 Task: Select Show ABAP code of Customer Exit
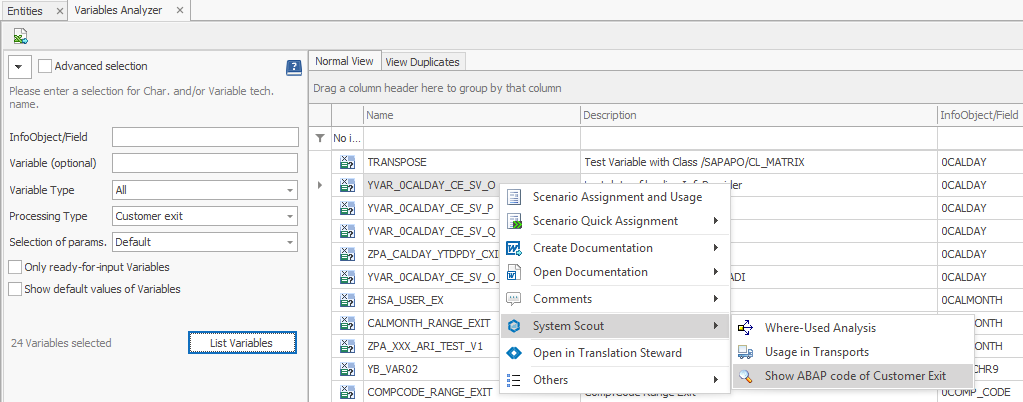[854, 376]
